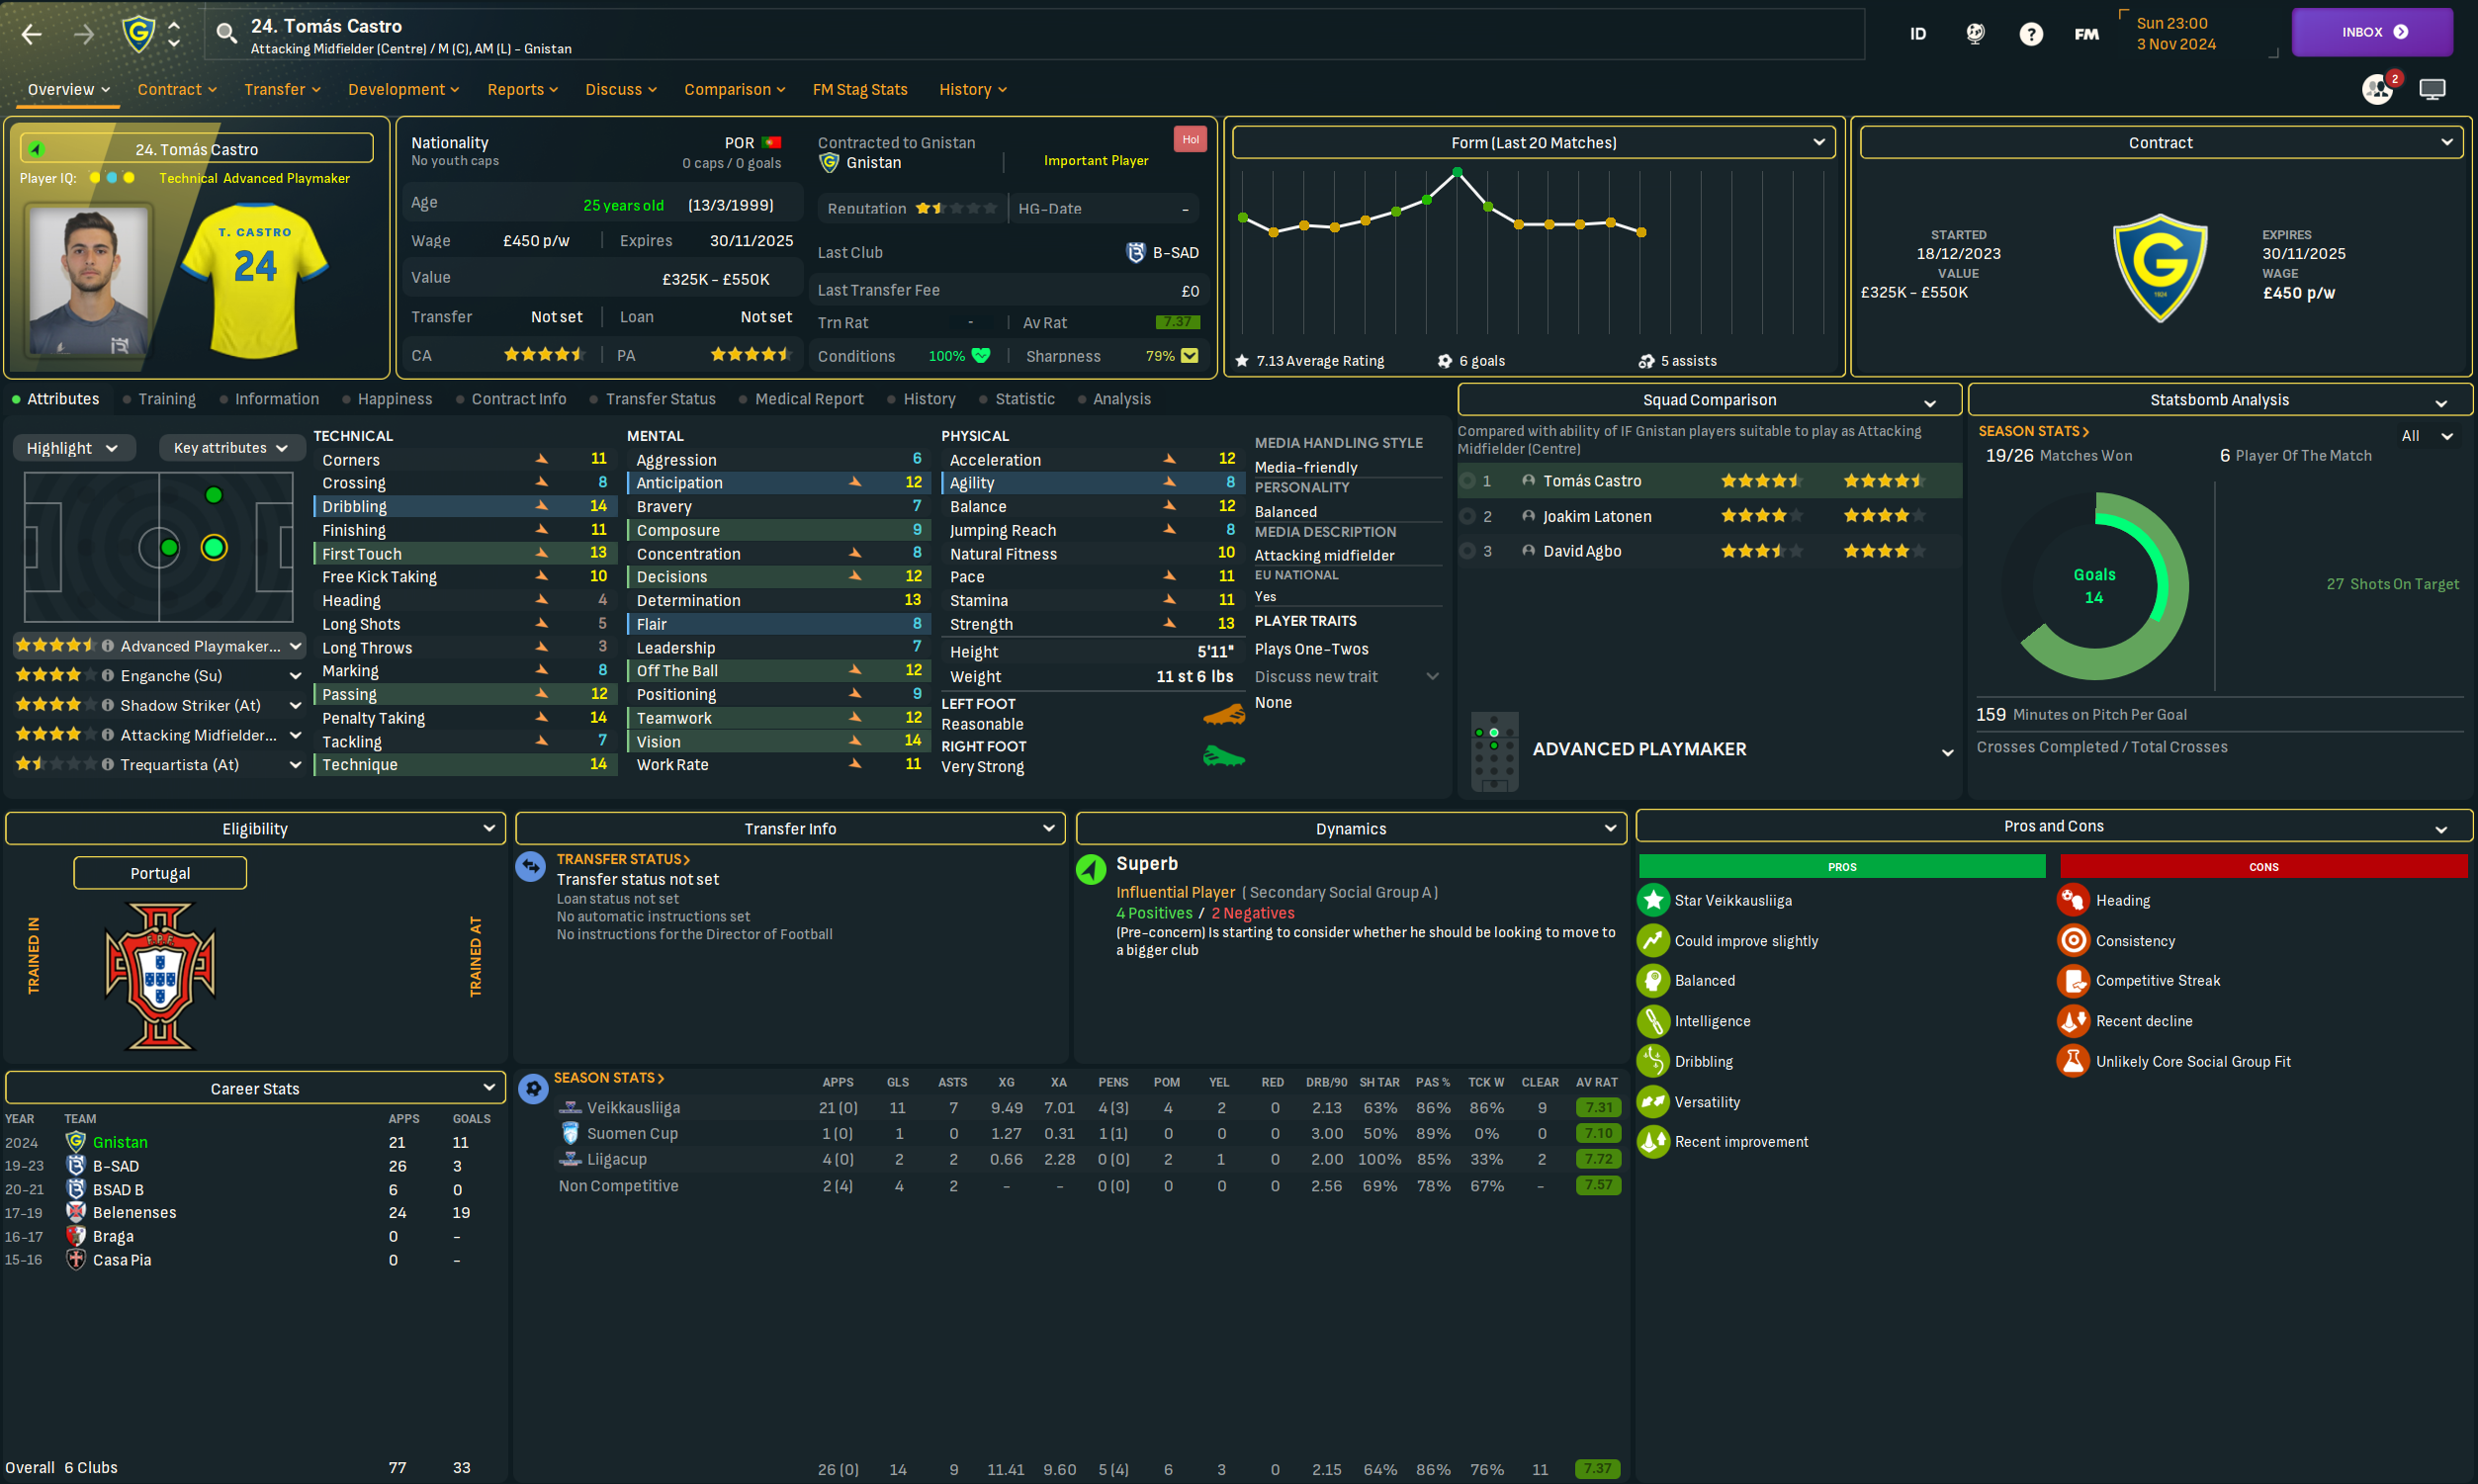Click the Transfer Status swap arrows icon
Screen dimensions: 2478x1484
point(530,866)
